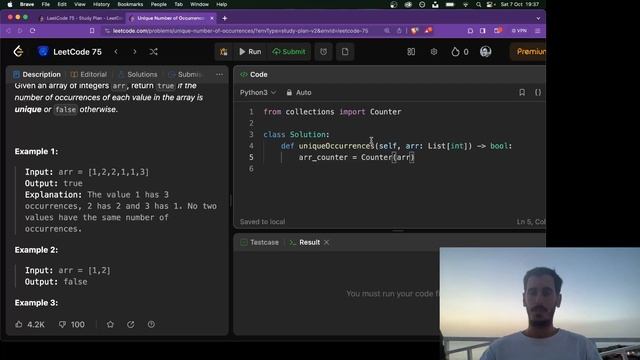Click the bookmark icon in address bar
The height and width of the screenshot is (360, 640).
tap(92, 31)
